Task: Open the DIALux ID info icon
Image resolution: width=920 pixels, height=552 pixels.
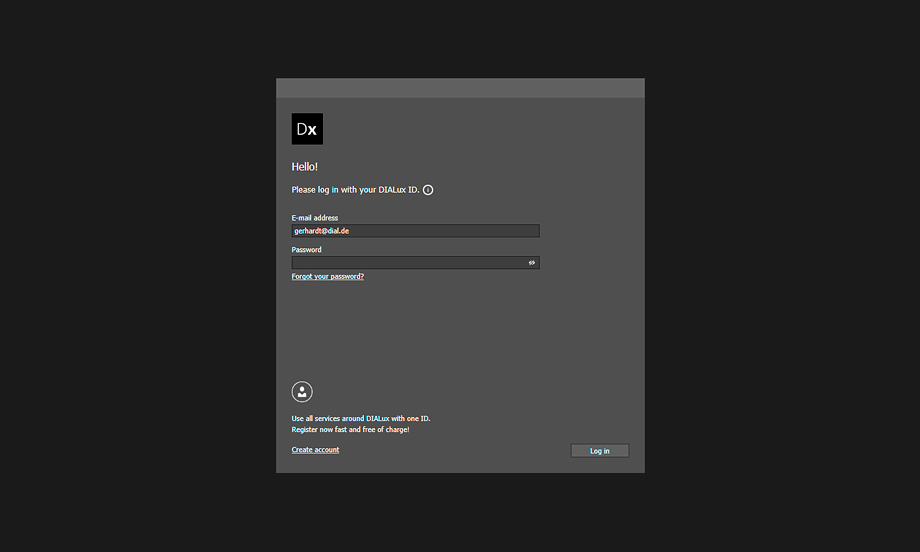Action: click(x=428, y=190)
